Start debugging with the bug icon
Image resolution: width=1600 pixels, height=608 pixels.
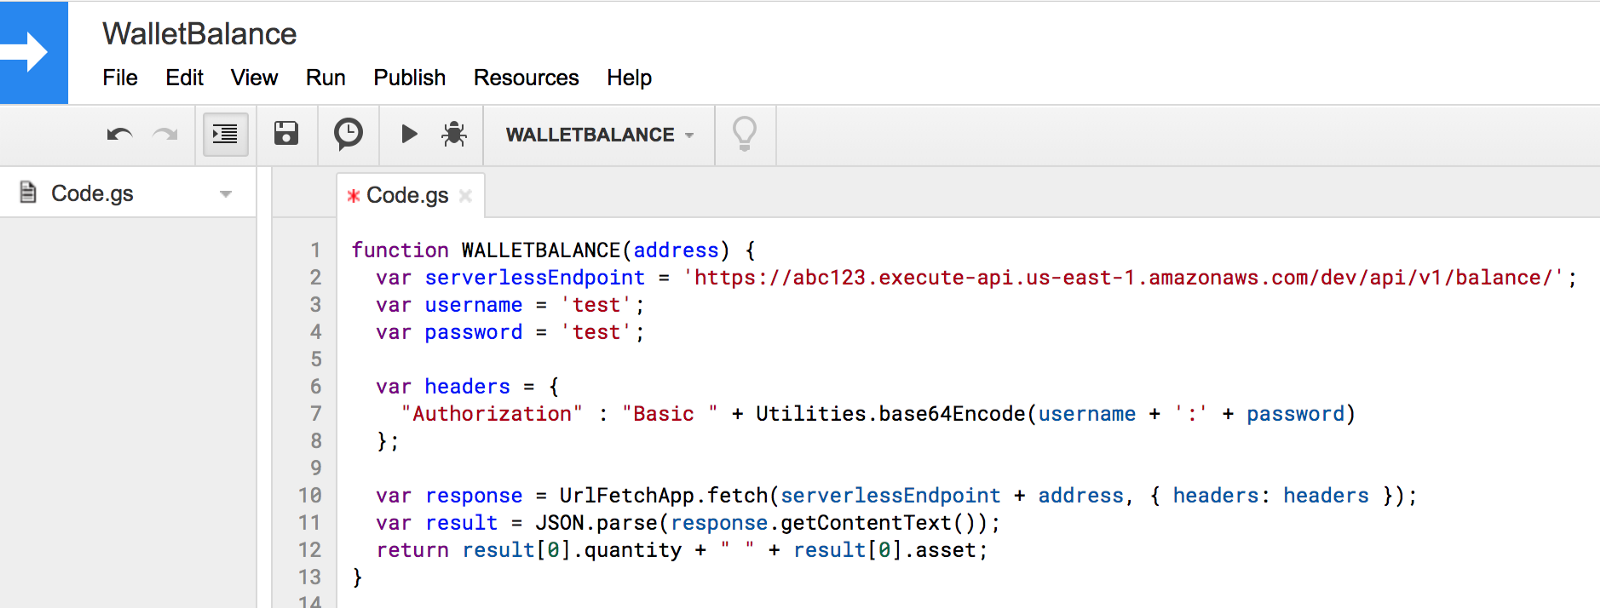tap(454, 134)
